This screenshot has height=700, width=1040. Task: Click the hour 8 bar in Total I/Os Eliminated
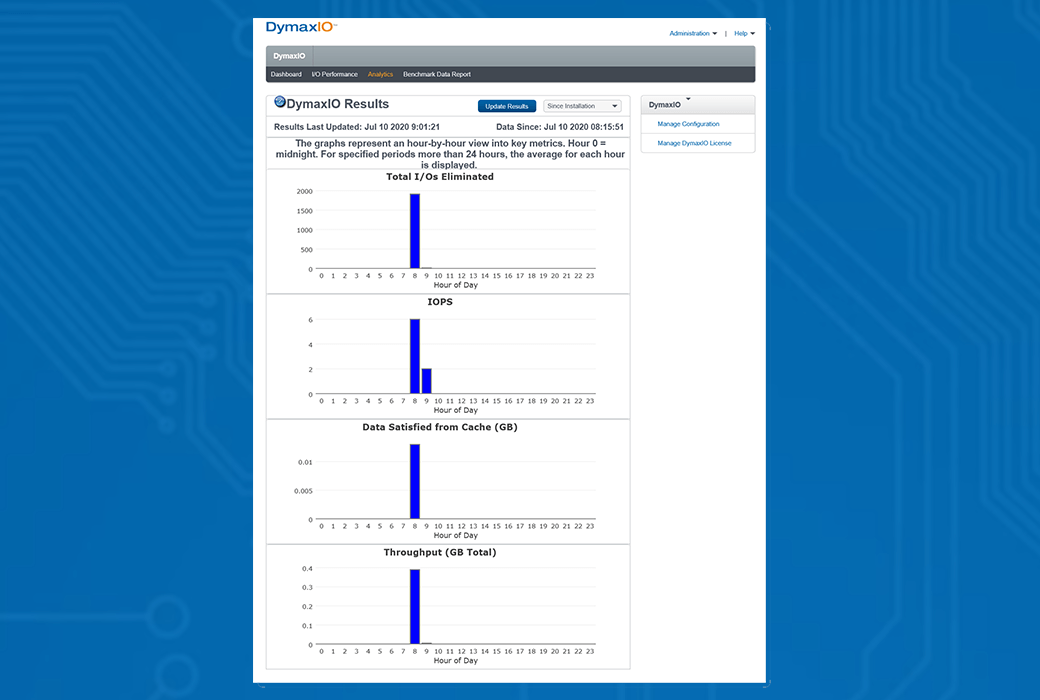pos(415,231)
